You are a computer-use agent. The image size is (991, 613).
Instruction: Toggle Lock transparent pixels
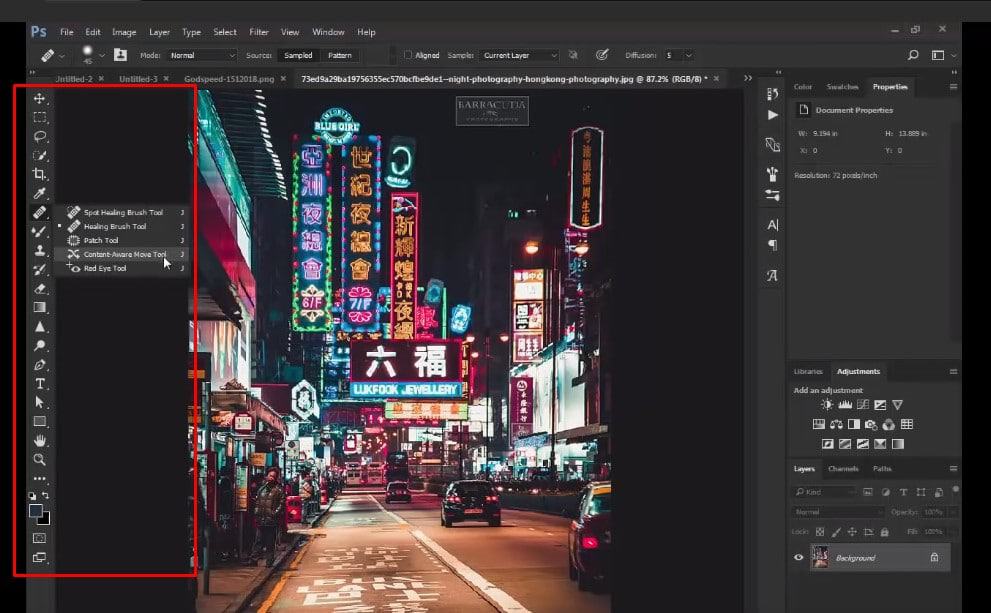[820, 532]
